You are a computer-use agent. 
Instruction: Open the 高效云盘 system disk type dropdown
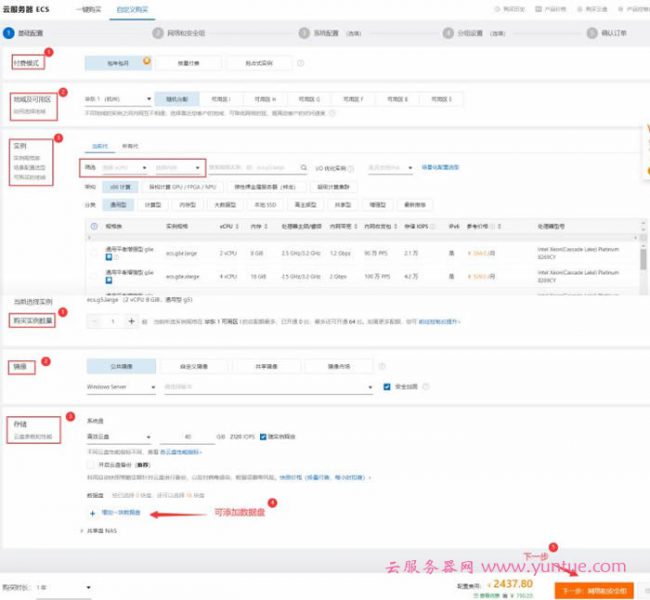click(x=117, y=437)
